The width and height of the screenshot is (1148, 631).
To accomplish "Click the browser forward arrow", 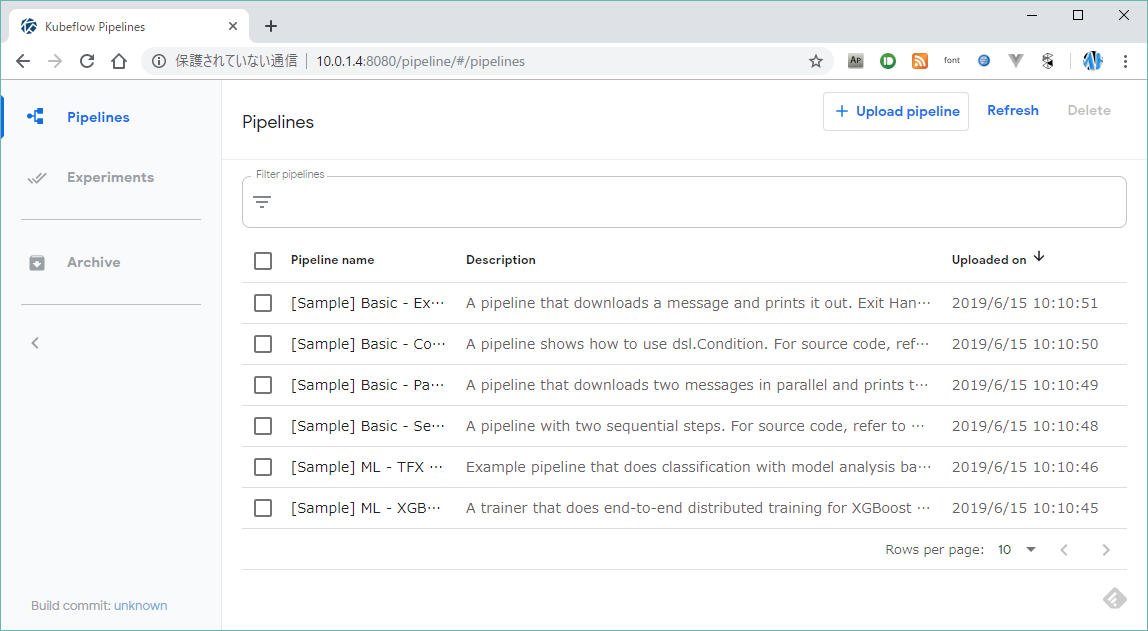I will [x=55, y=61].
